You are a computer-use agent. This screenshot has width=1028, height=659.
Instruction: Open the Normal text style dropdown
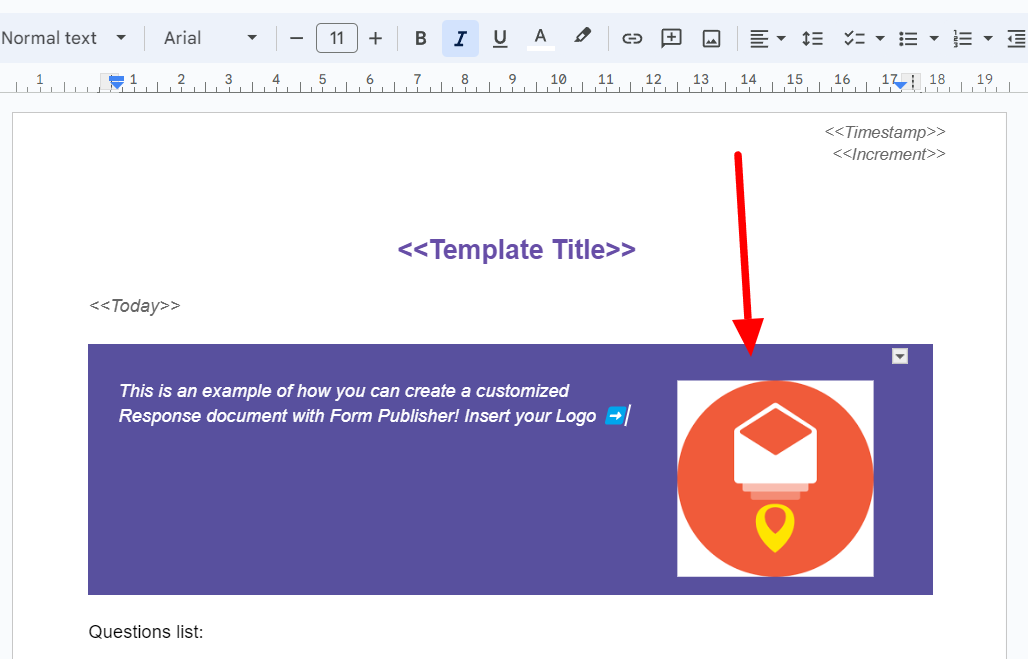point(64,38)
